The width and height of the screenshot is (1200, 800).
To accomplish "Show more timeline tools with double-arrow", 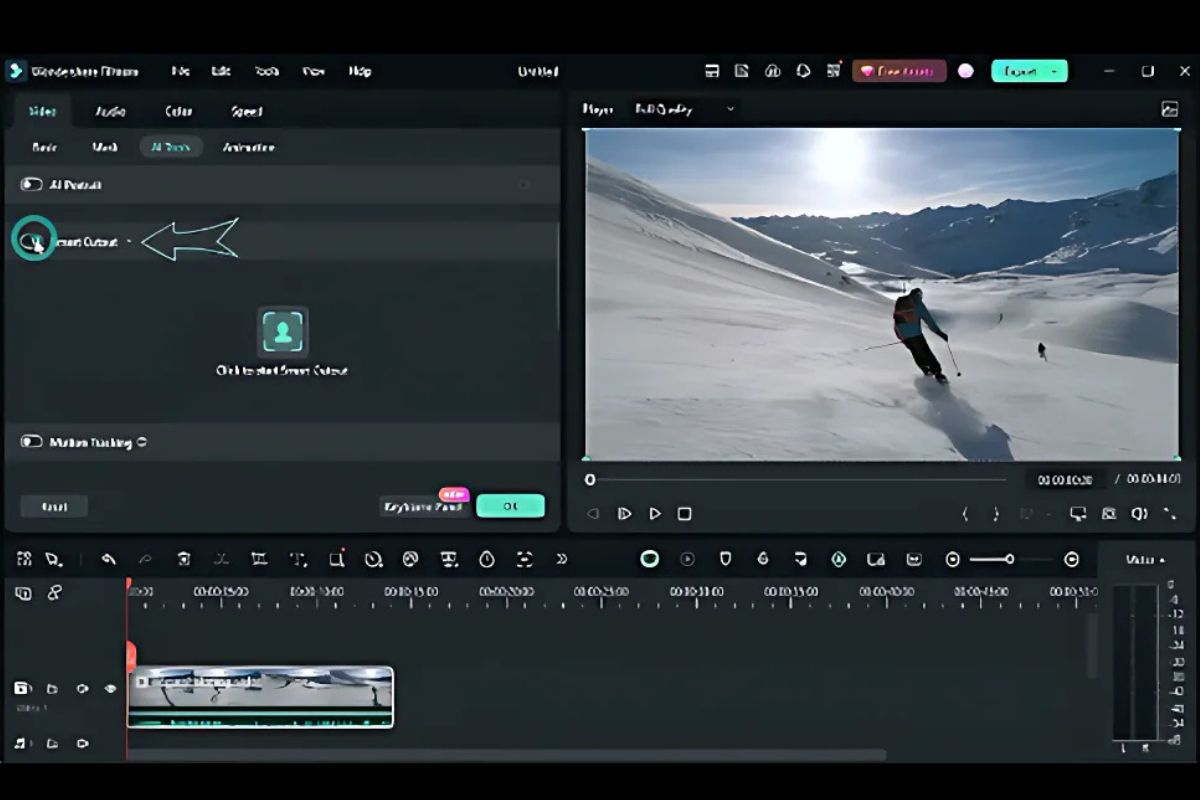I will [562, 559].
